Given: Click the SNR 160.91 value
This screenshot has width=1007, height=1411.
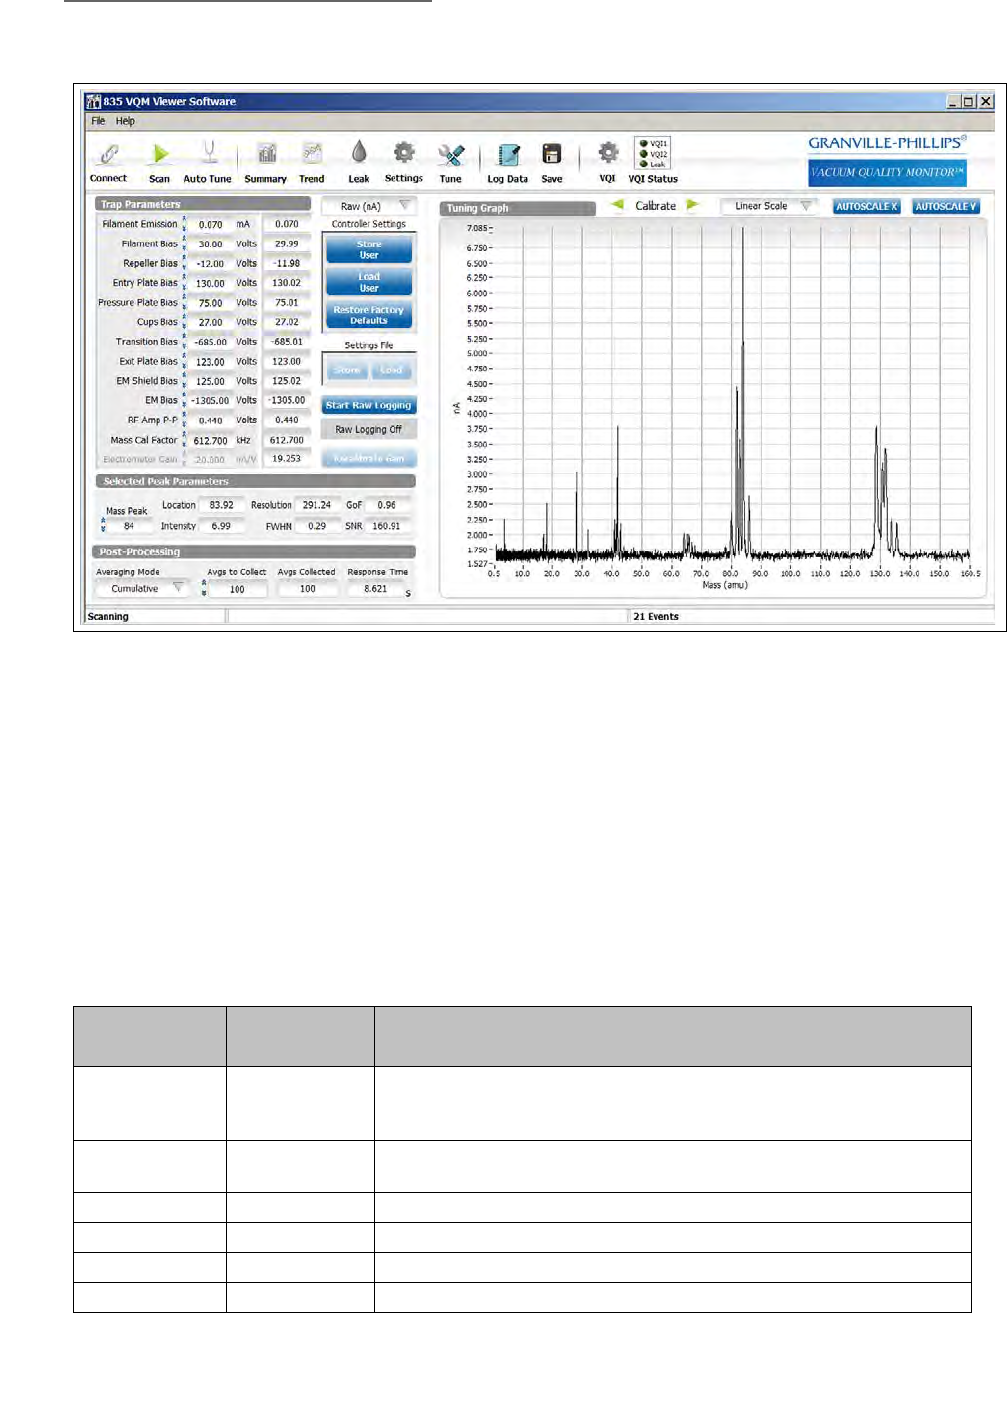Looking at the screenshot, I should tap(387, 526).
